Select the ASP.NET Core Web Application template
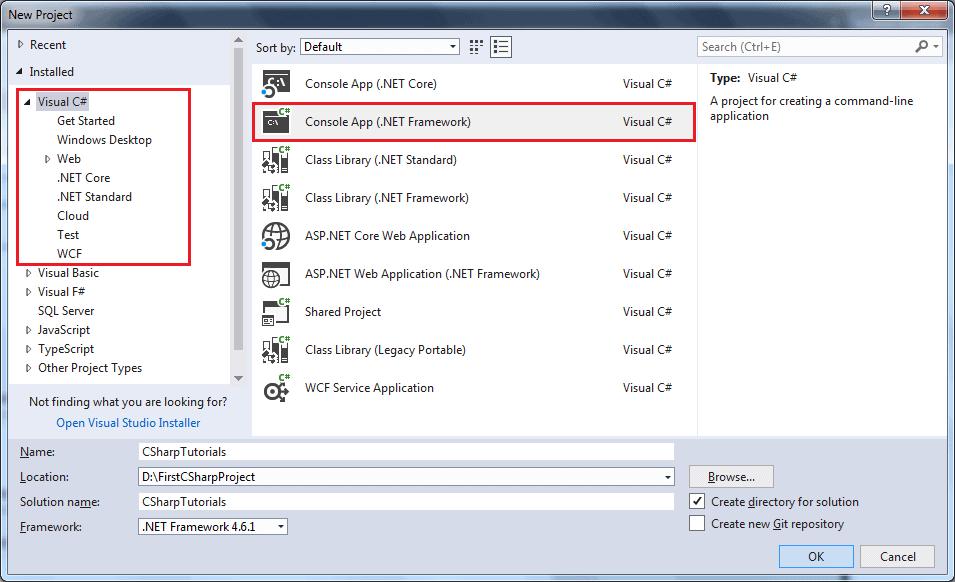Image resolution: width=955 pixels, height=582 pixels. tap(385, 236)
